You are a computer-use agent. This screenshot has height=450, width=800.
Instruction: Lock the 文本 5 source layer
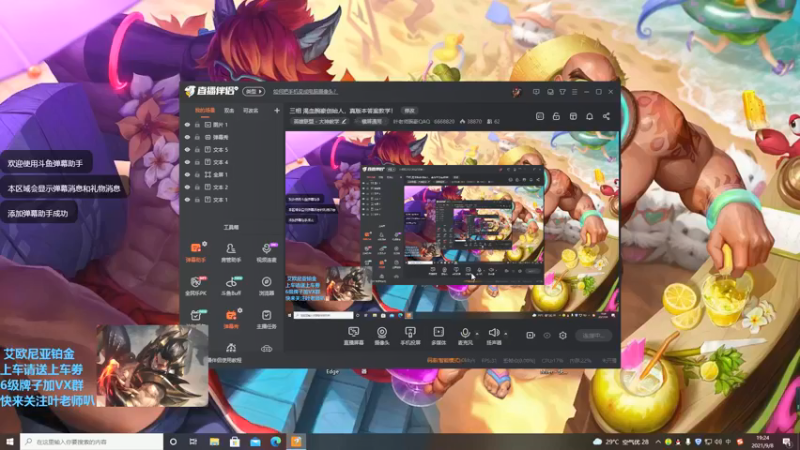[x=197, y=149]
